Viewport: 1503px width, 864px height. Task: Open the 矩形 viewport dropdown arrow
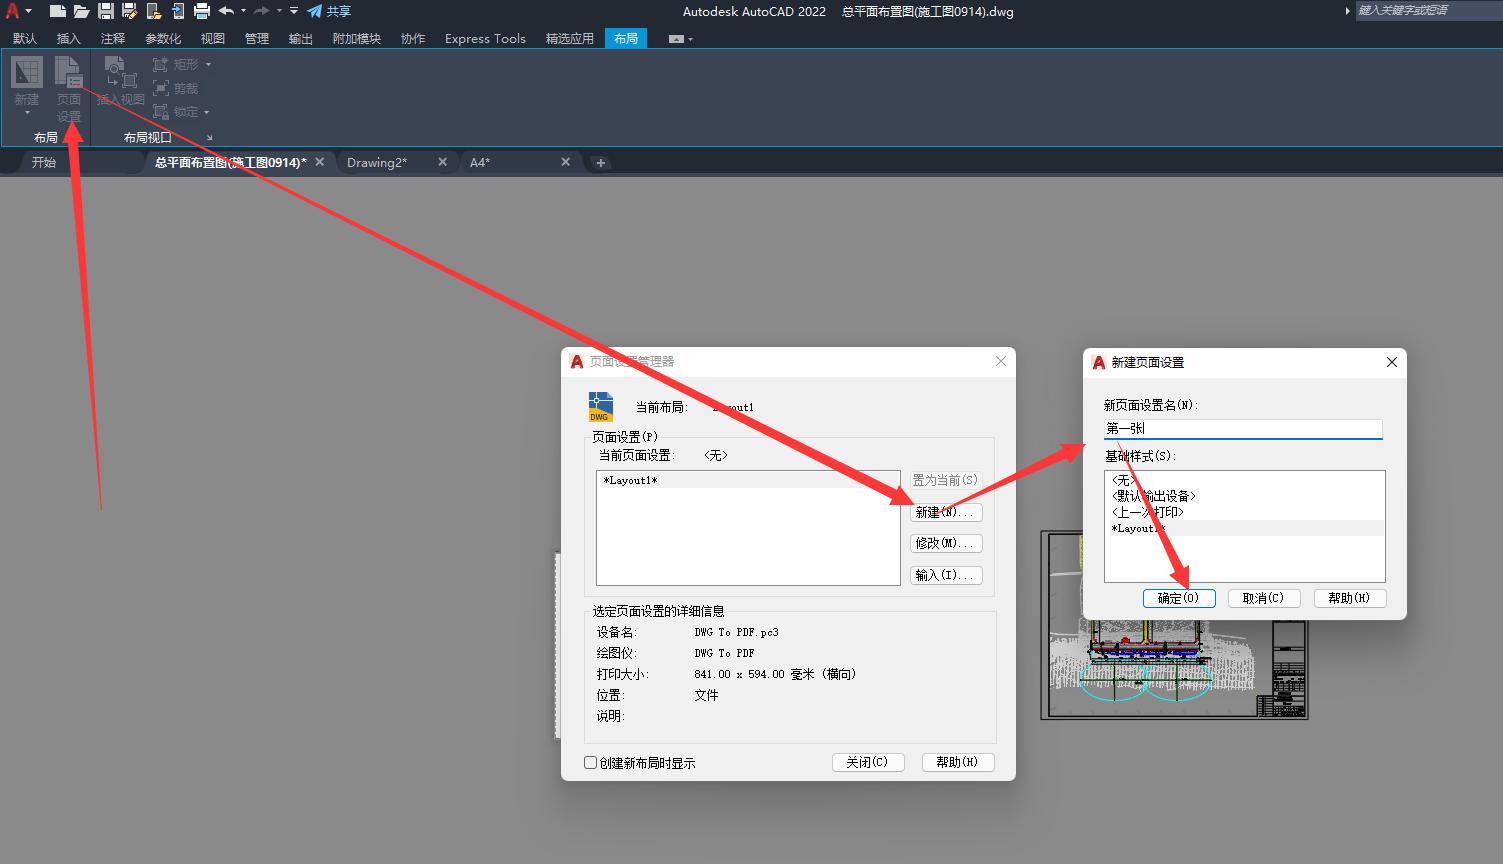(x=208, y=64)
